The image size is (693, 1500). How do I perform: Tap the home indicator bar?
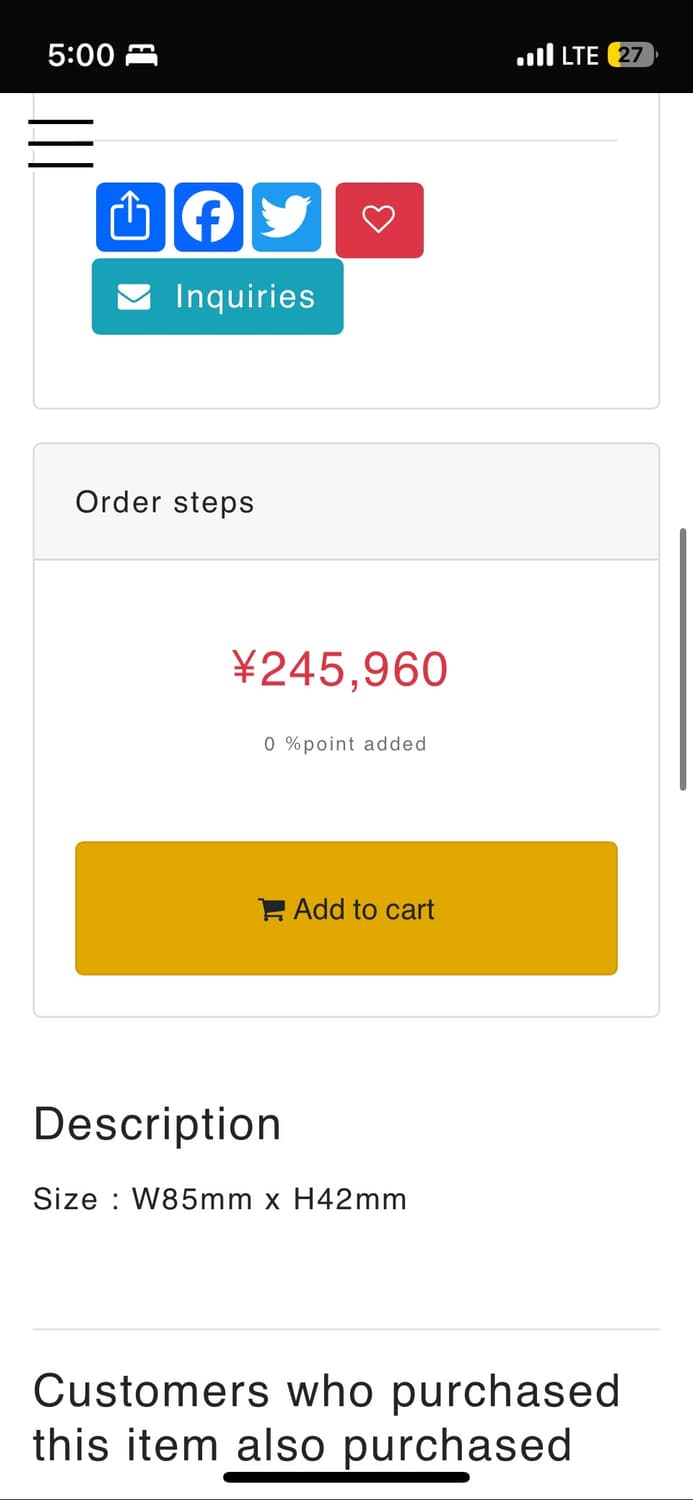[346, 1477]
